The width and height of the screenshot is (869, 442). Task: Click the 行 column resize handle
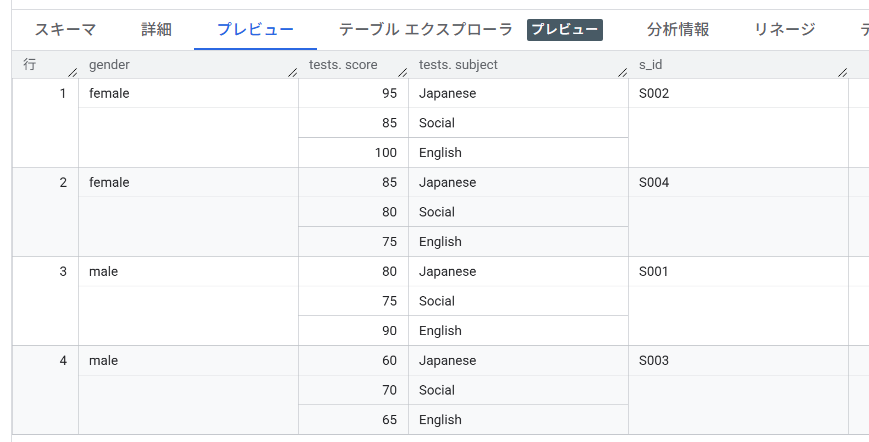coord(72,71)
